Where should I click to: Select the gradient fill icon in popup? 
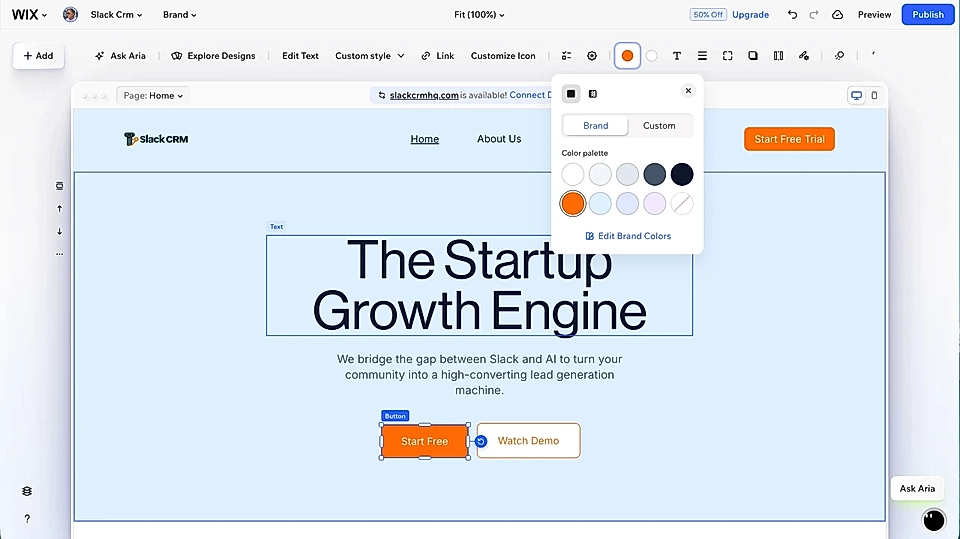coord(593,94)
